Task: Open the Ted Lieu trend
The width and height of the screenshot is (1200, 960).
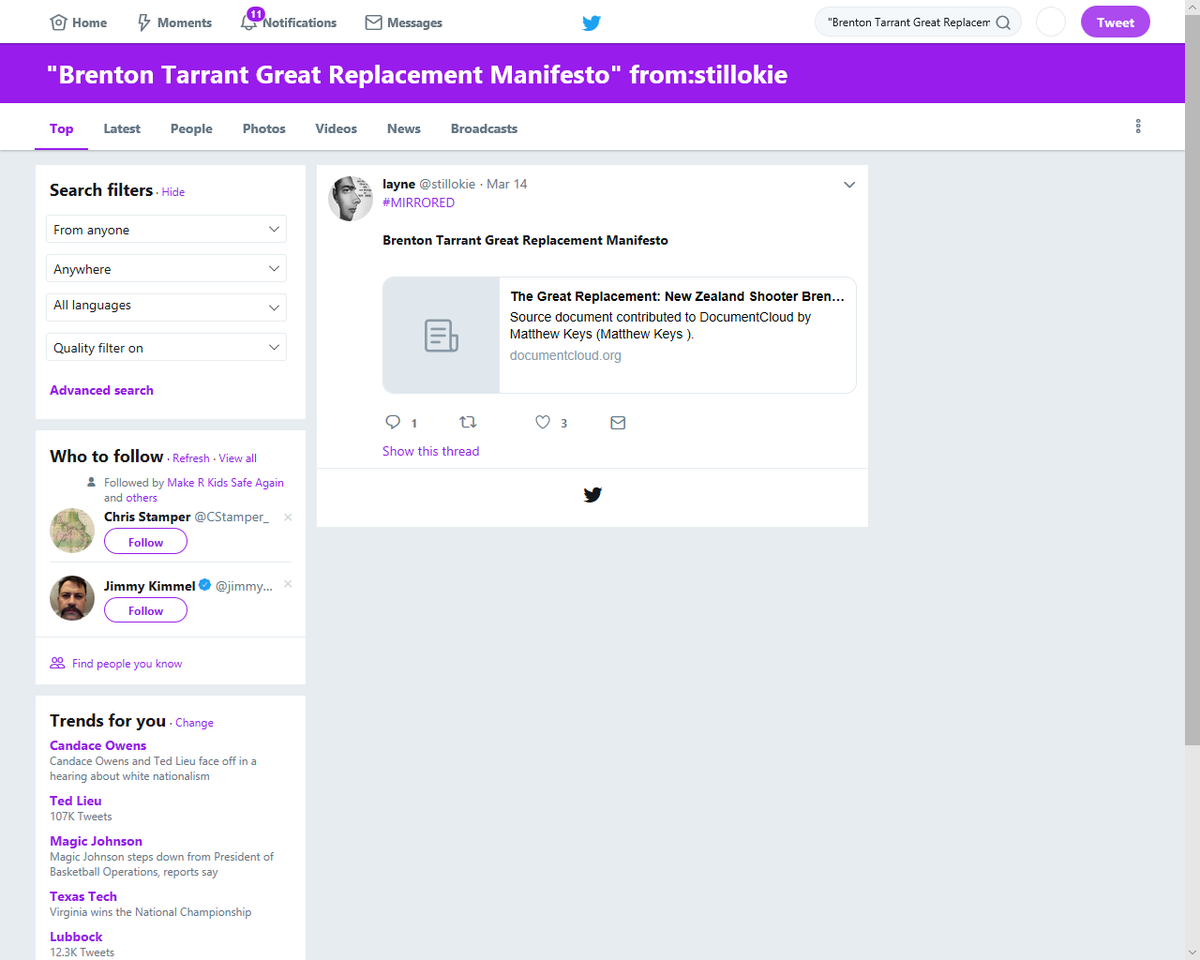Action: (x=76, y=800)
